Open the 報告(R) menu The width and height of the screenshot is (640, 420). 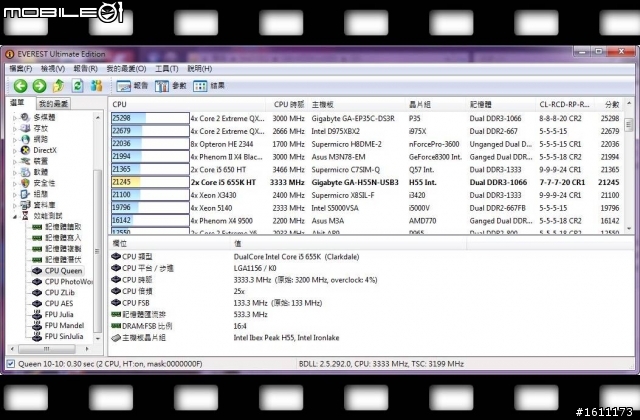pos(85,69)
